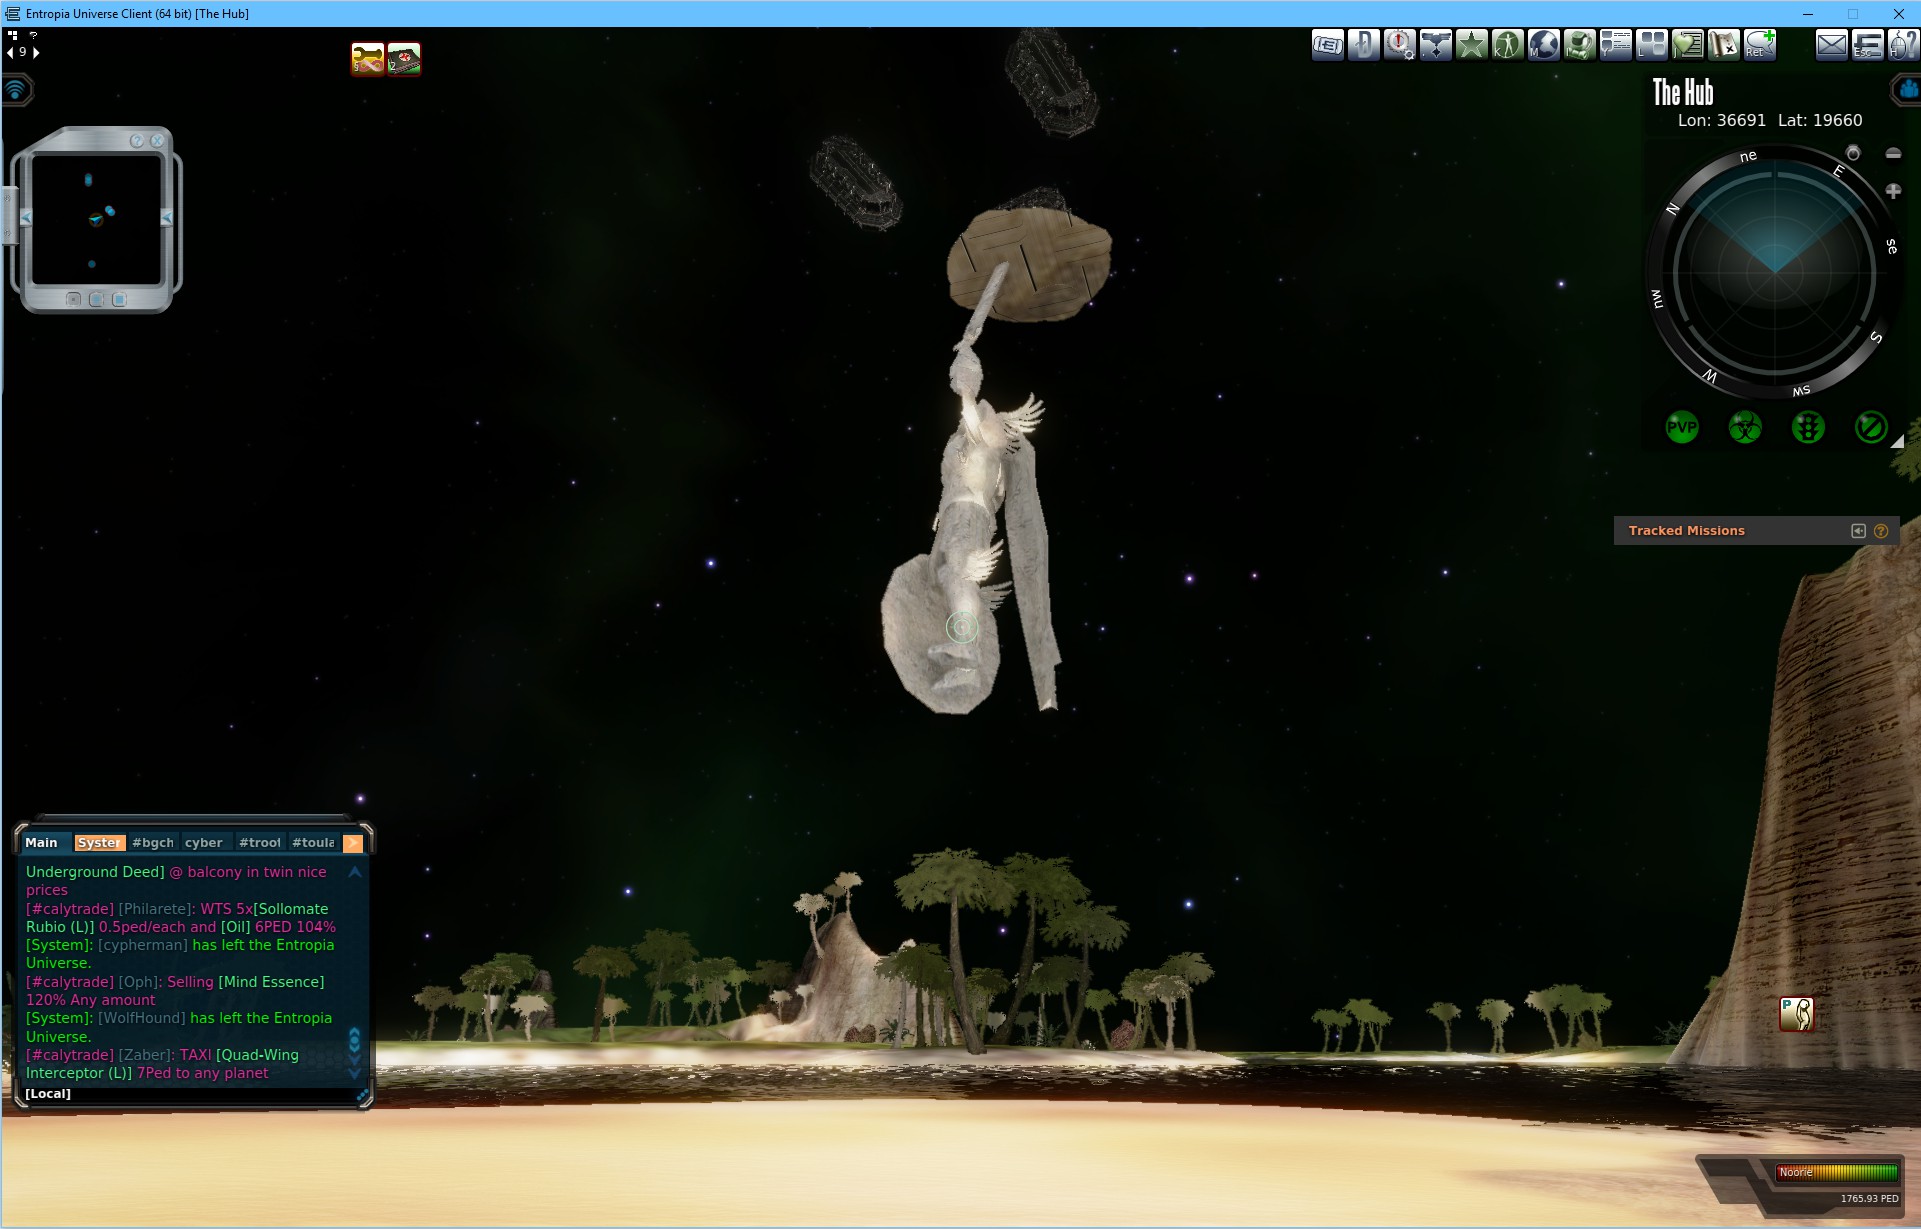Image resolution: width=1921 pixels, height=1229 pixels.
Task: Open the ticket-shaped icon in the top toolbar
Action: [1327, 44]
